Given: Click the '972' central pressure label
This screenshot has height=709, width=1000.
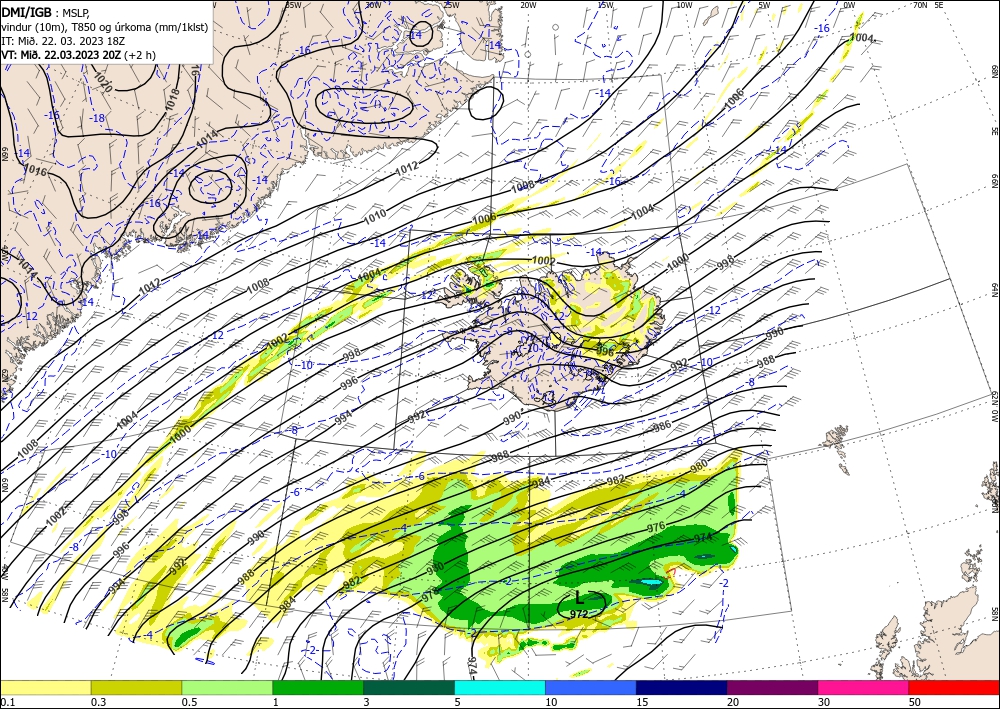Looking at the screenshot, I should (578, 614).
